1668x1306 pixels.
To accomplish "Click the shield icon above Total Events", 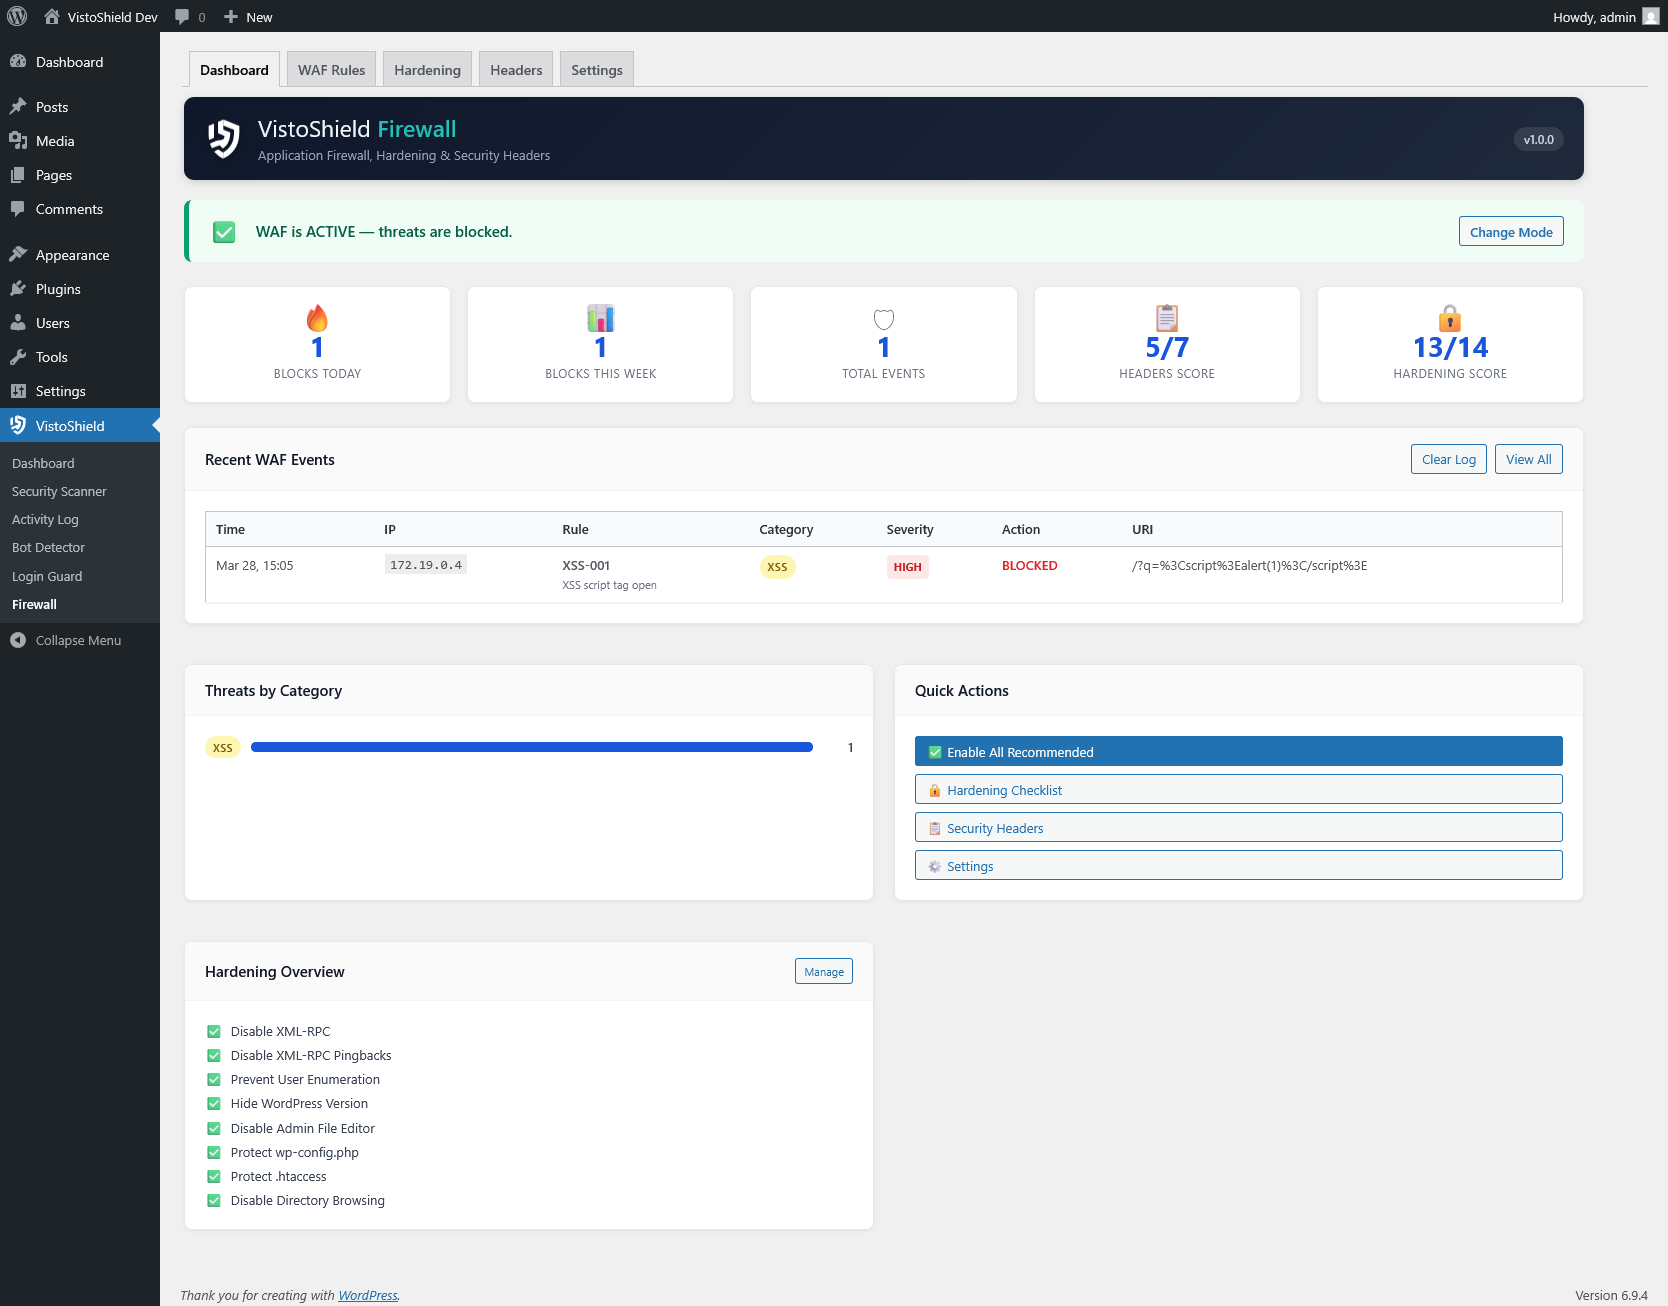I will (883, 318).
